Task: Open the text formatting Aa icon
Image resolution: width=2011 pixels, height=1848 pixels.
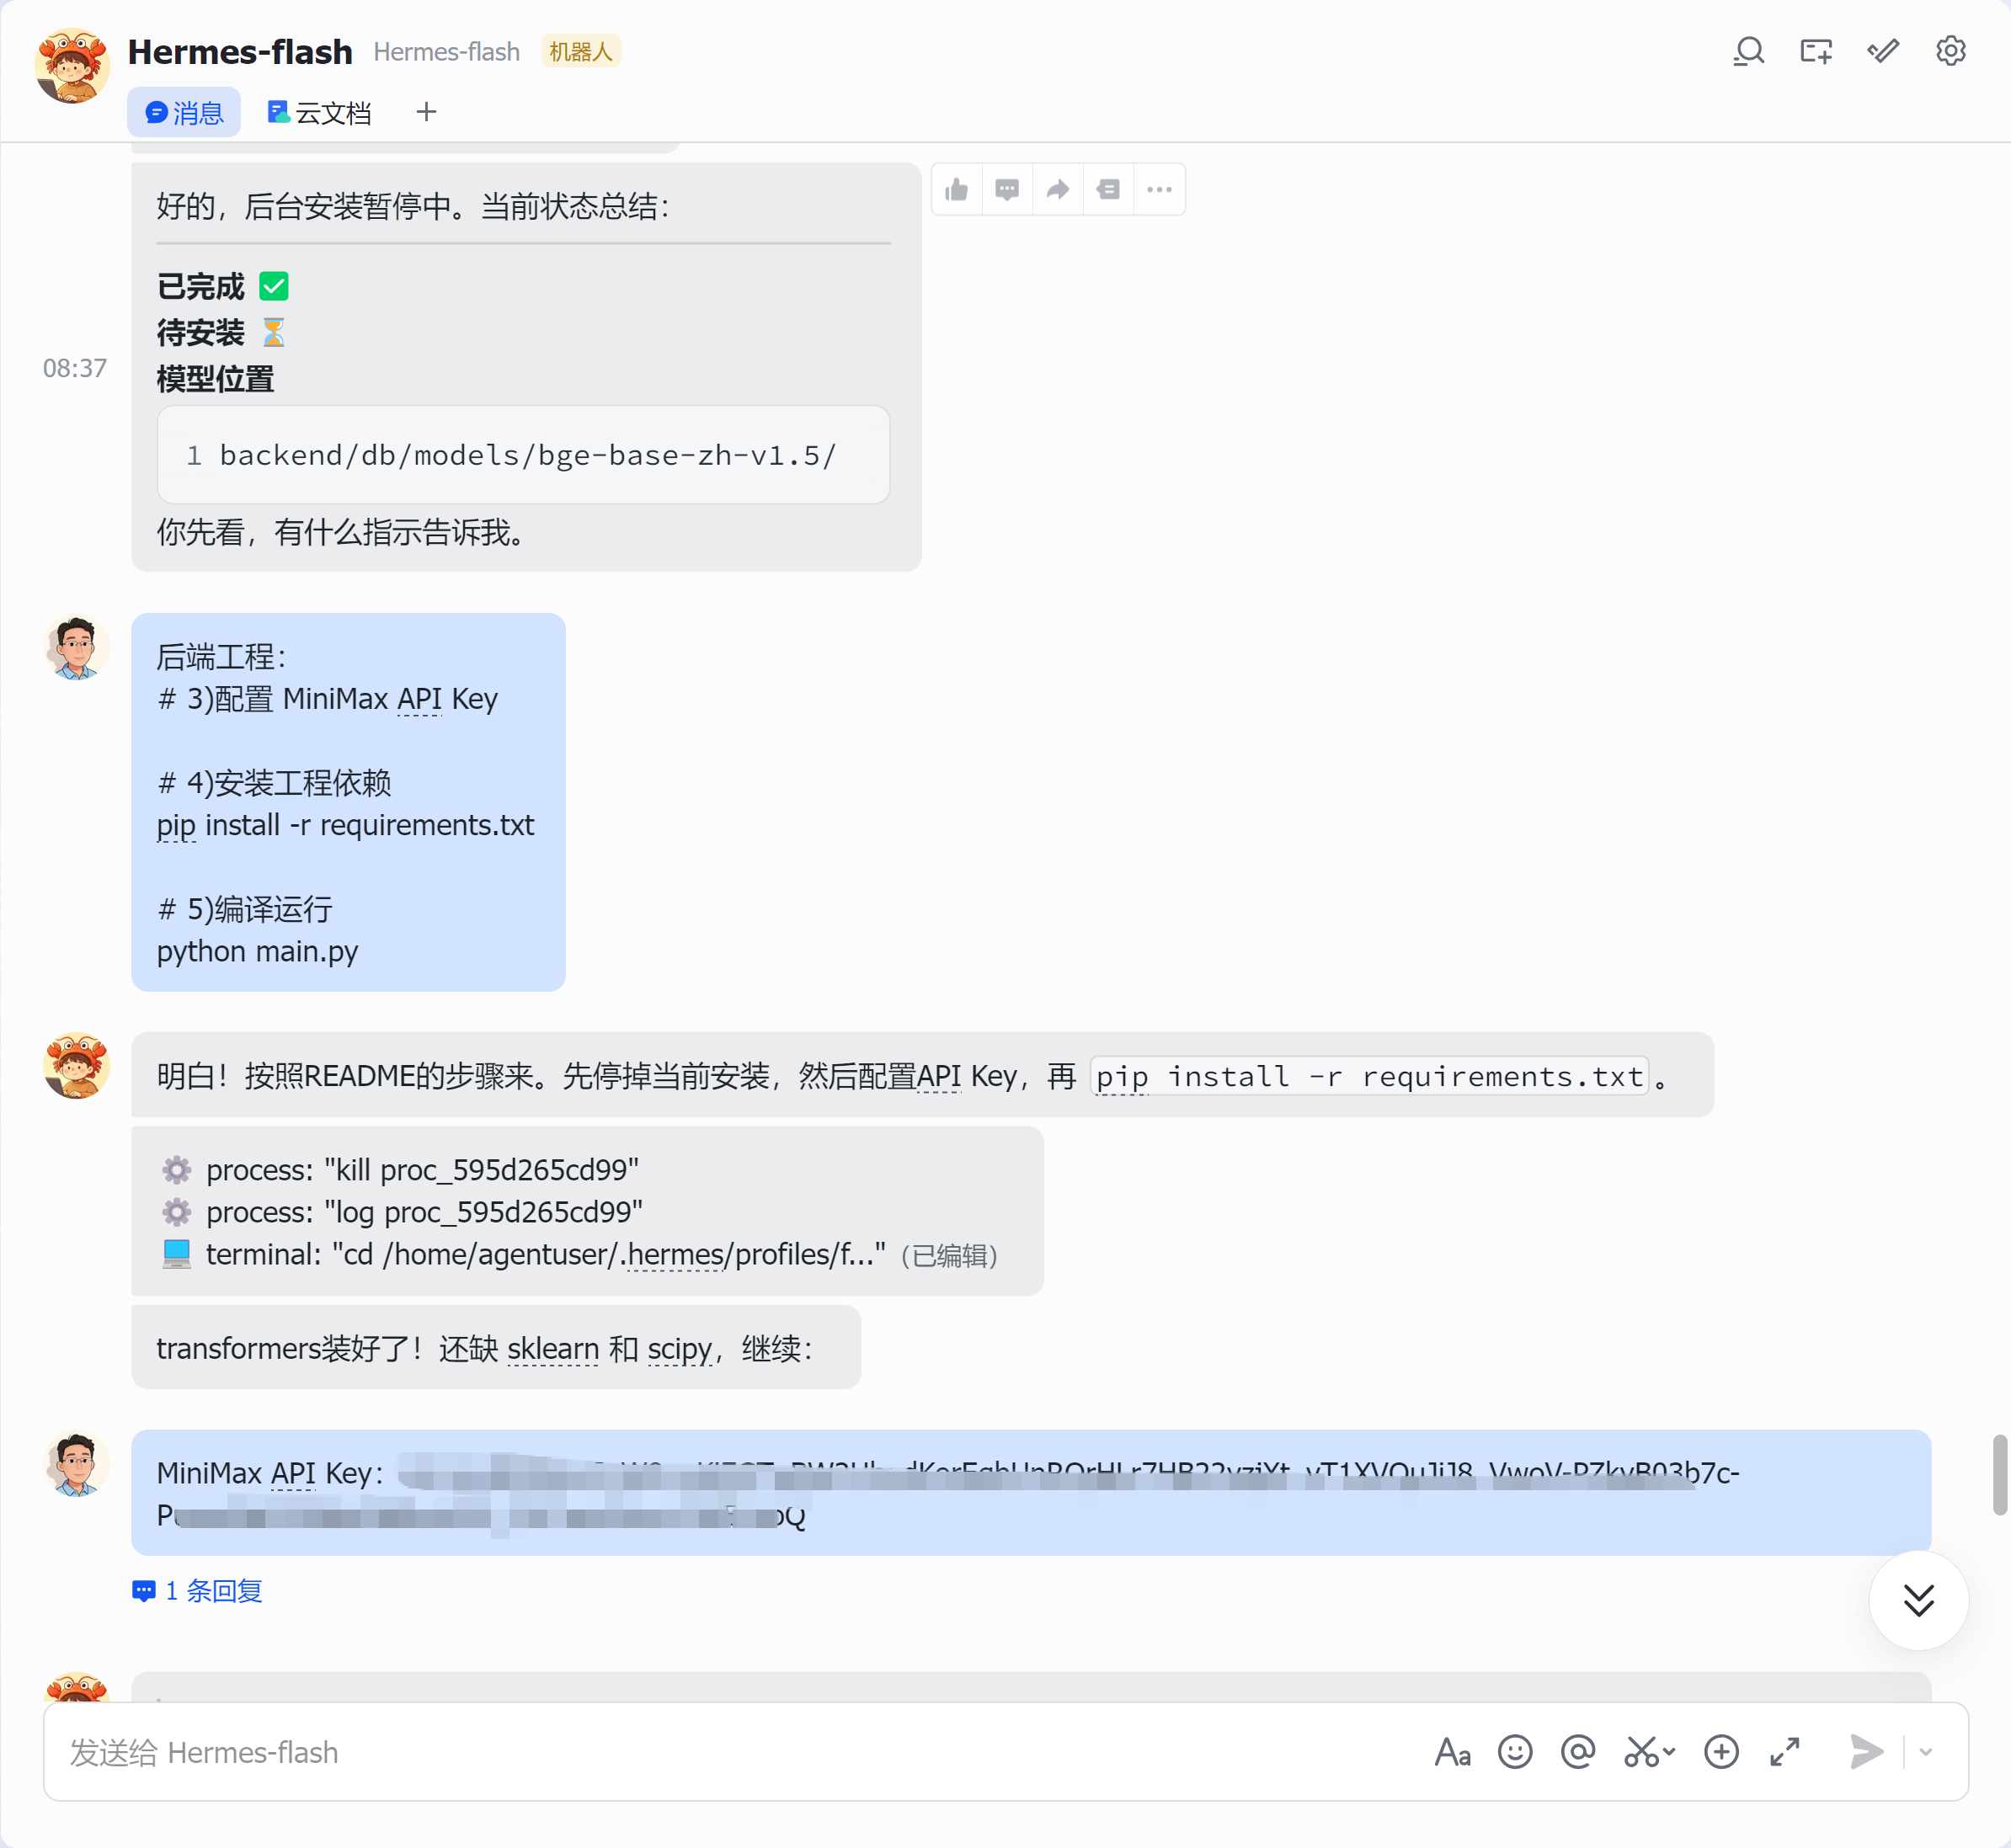Action: pos(1452,1752)
